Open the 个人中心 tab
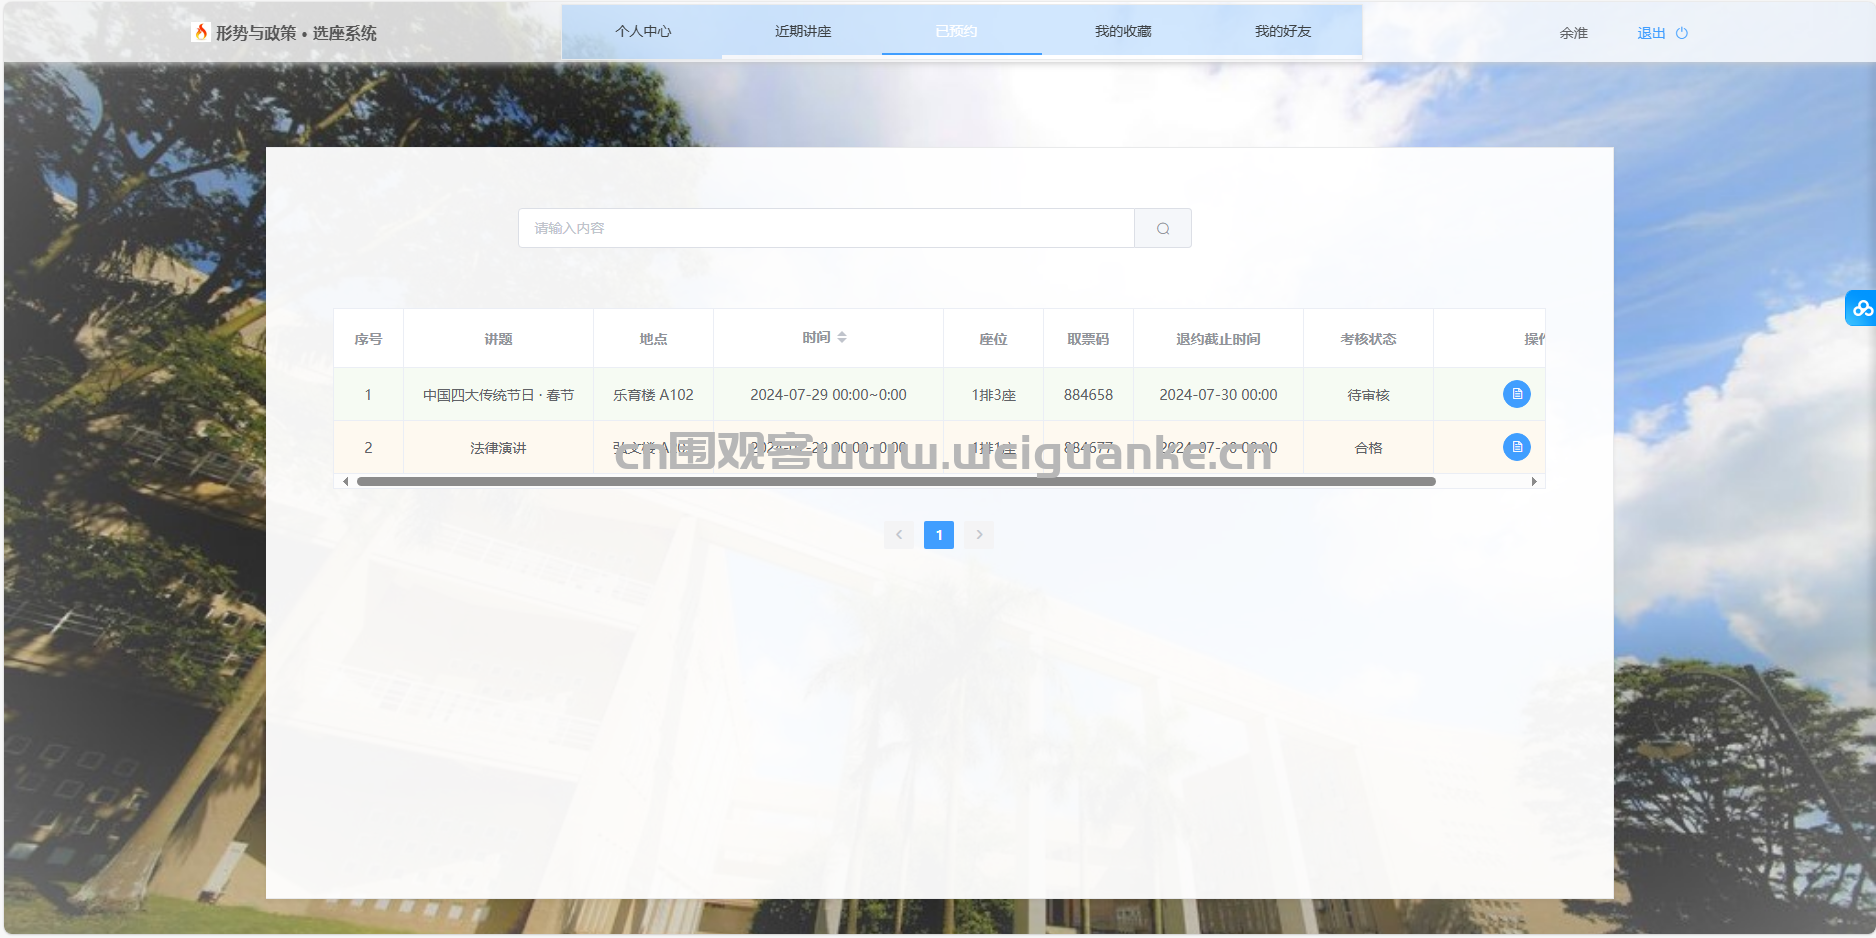This screenshot has width=1876, height=938. (x=642, y=32)
